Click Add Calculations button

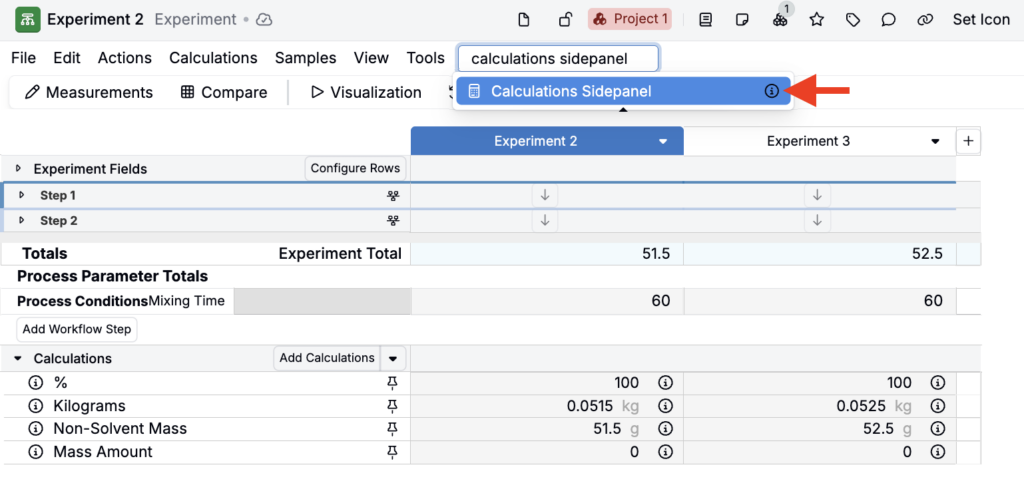[327, 358]
